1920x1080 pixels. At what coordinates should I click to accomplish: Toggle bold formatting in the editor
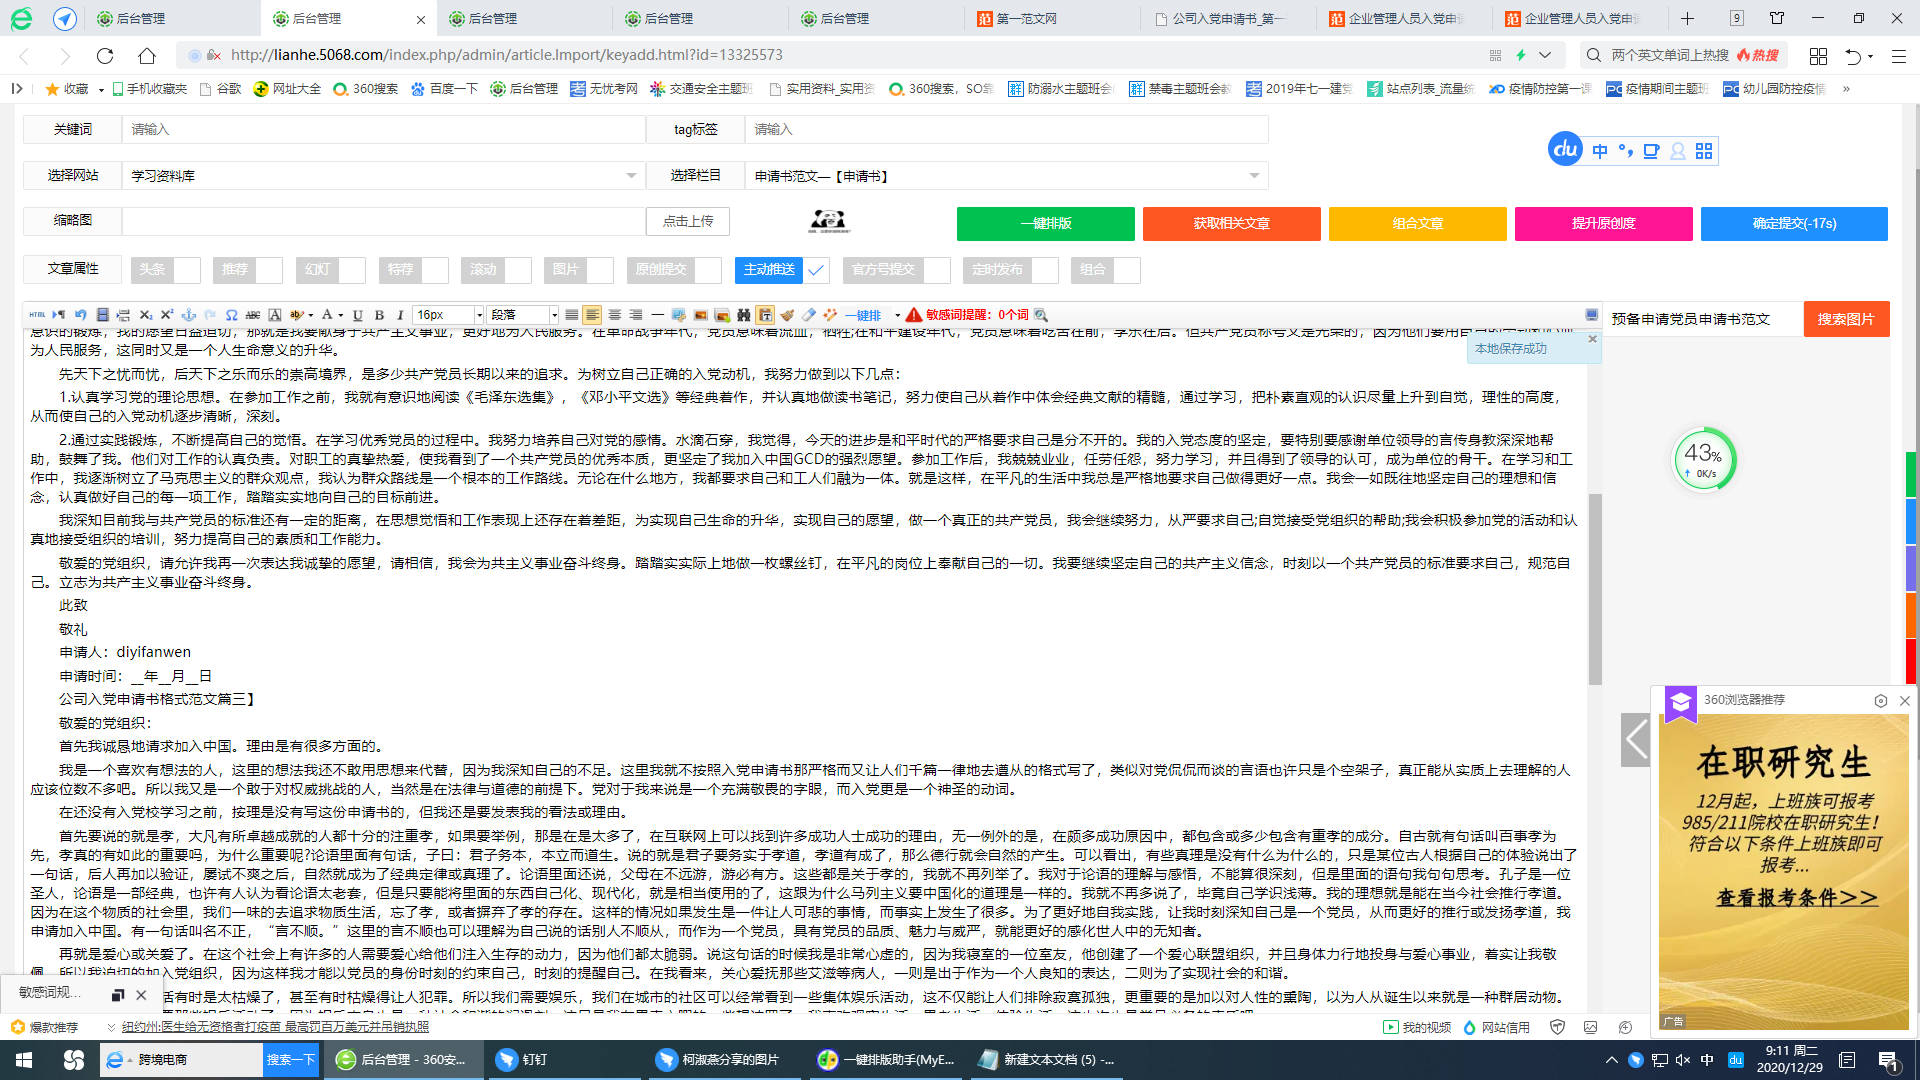click(380, 314)
